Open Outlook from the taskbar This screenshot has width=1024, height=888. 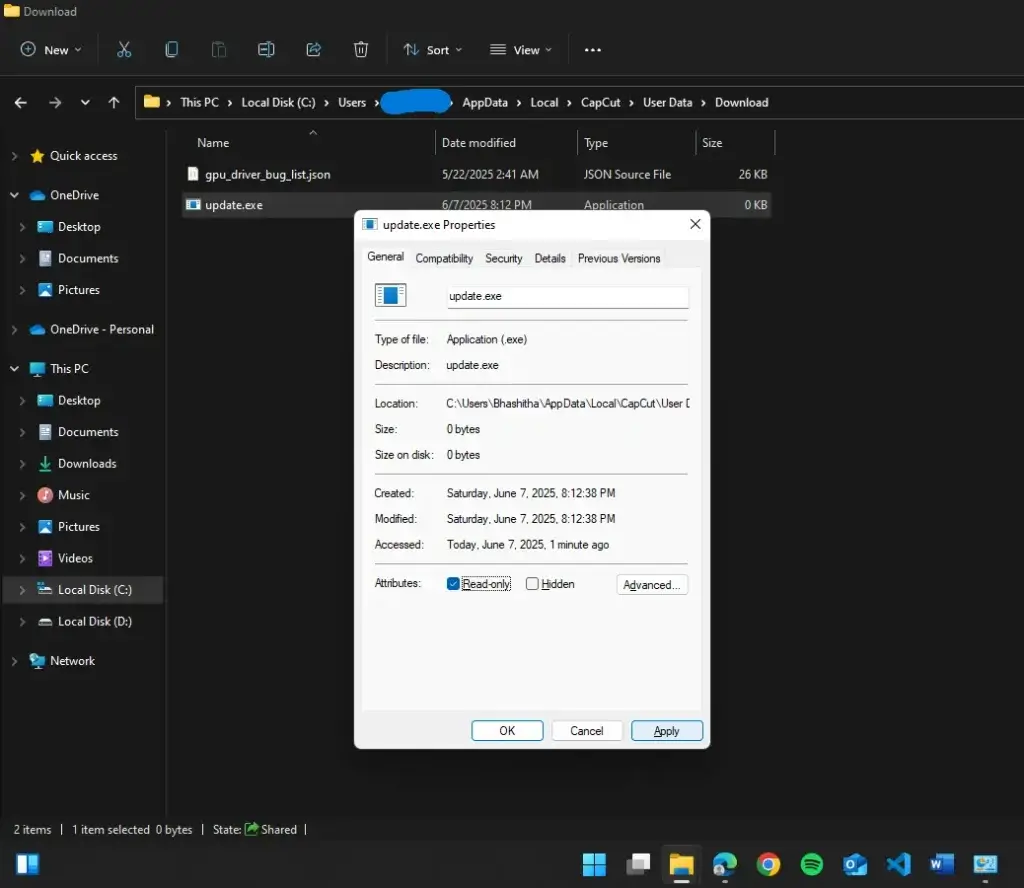tap(855, 864)
